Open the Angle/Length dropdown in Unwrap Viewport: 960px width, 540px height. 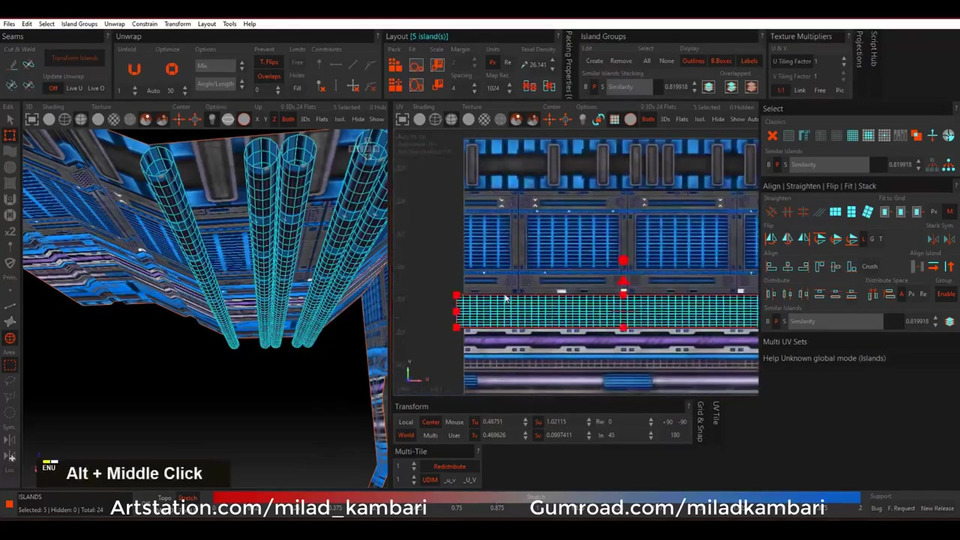pos(216,84)
